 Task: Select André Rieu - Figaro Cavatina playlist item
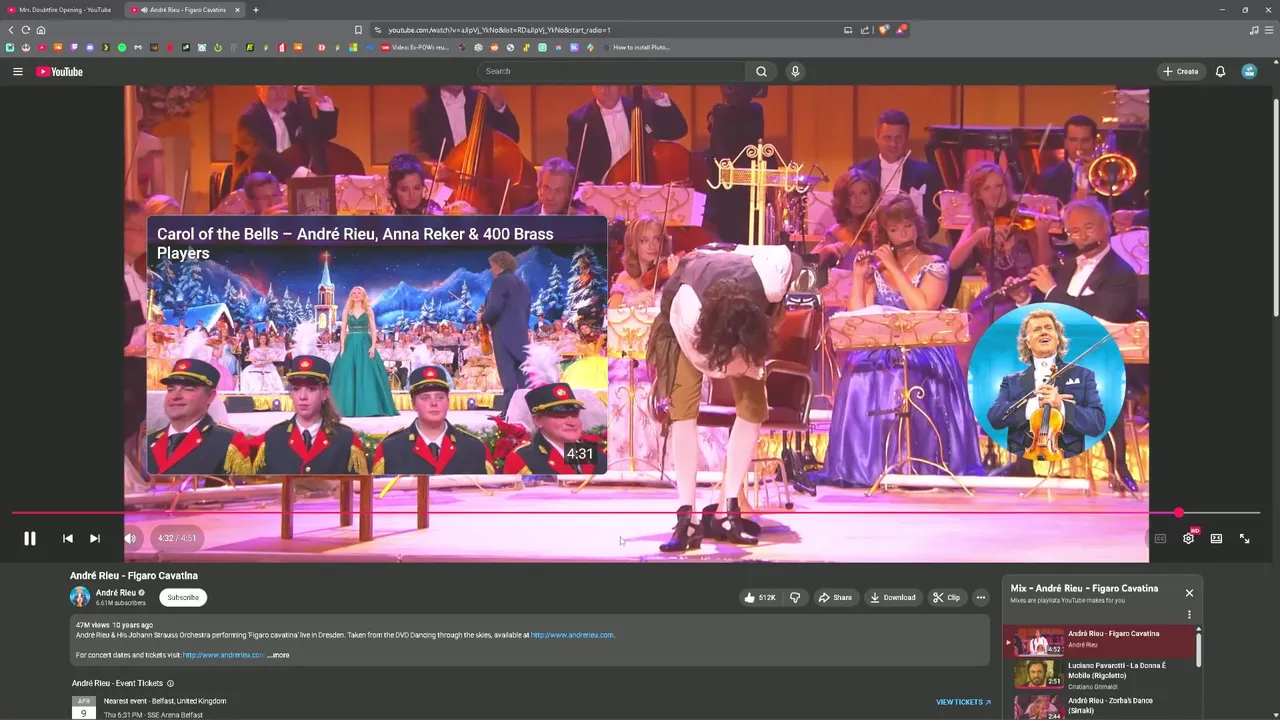tap(1100, 642)
